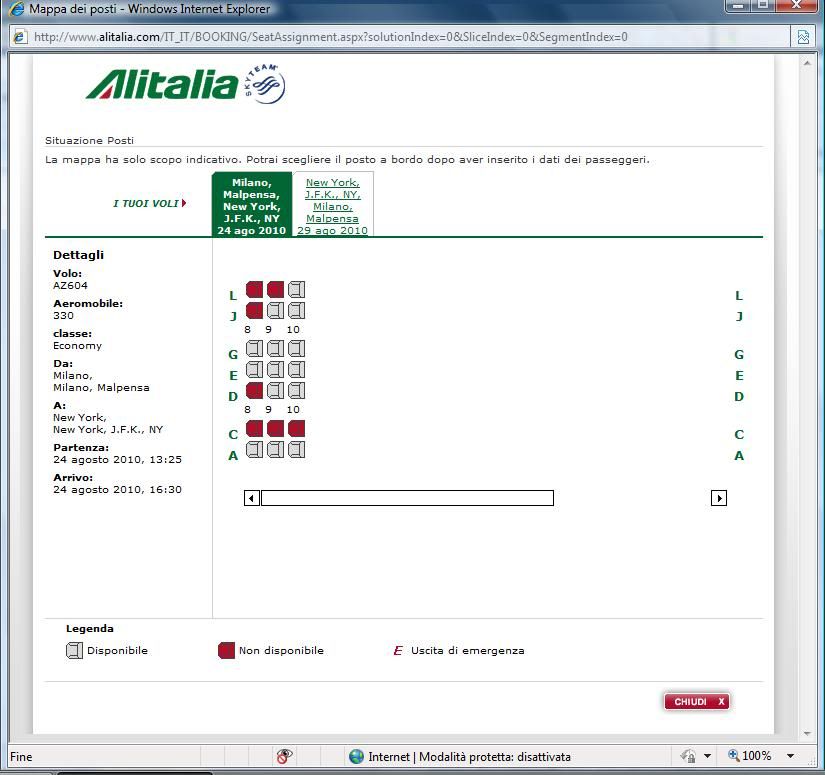The image size is (825, 775).
Task: Click the Disponibile legend seat icon
Action: pyautogui.click(x=74, y=651)
